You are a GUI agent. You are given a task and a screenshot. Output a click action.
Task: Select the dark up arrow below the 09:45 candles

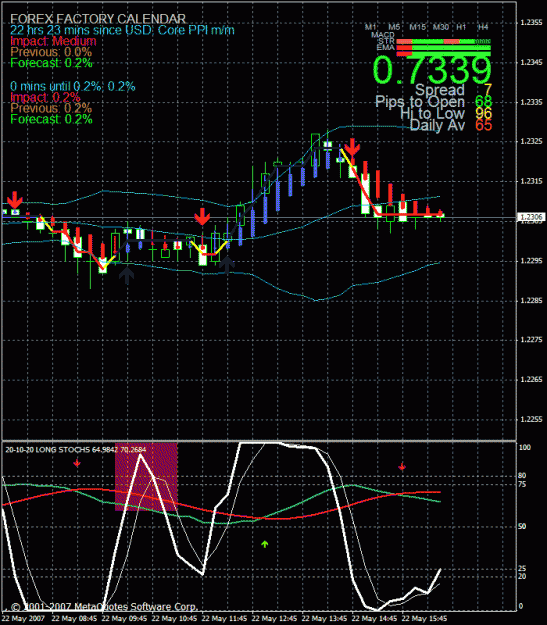(126, 275)
